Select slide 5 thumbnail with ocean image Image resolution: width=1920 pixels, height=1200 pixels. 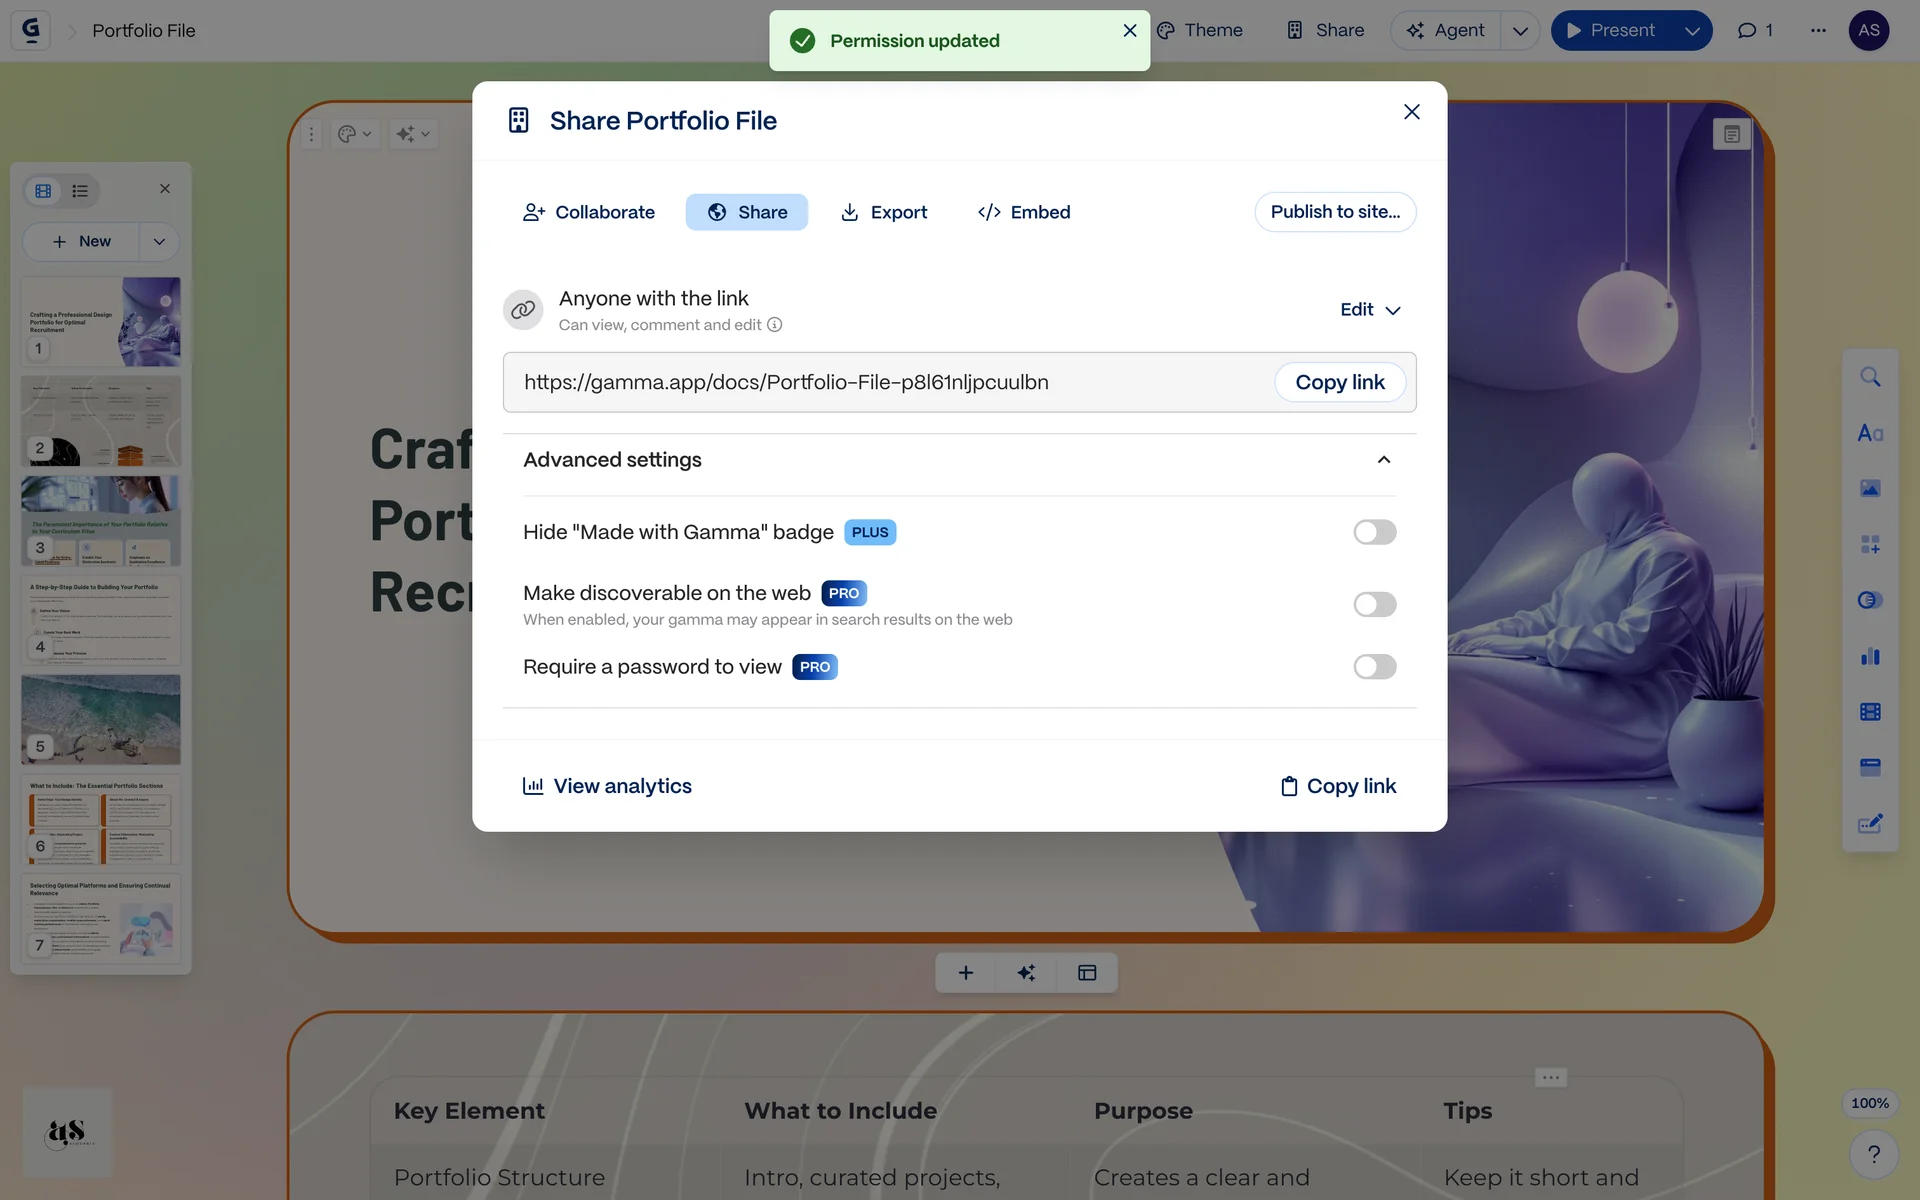(101, 719)
